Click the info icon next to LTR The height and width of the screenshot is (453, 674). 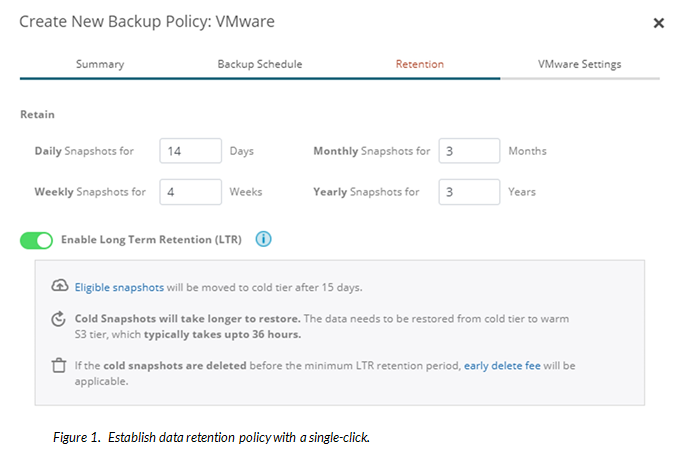[x=264, y=240]
